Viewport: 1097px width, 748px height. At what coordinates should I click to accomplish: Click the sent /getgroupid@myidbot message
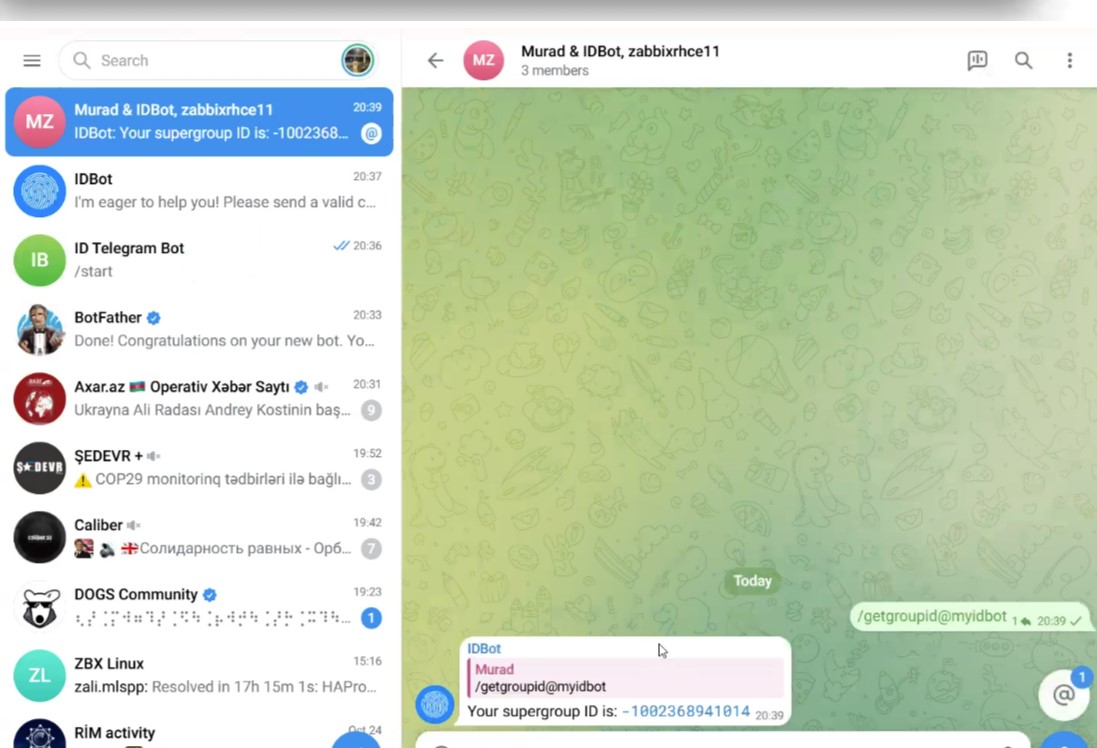931,617
